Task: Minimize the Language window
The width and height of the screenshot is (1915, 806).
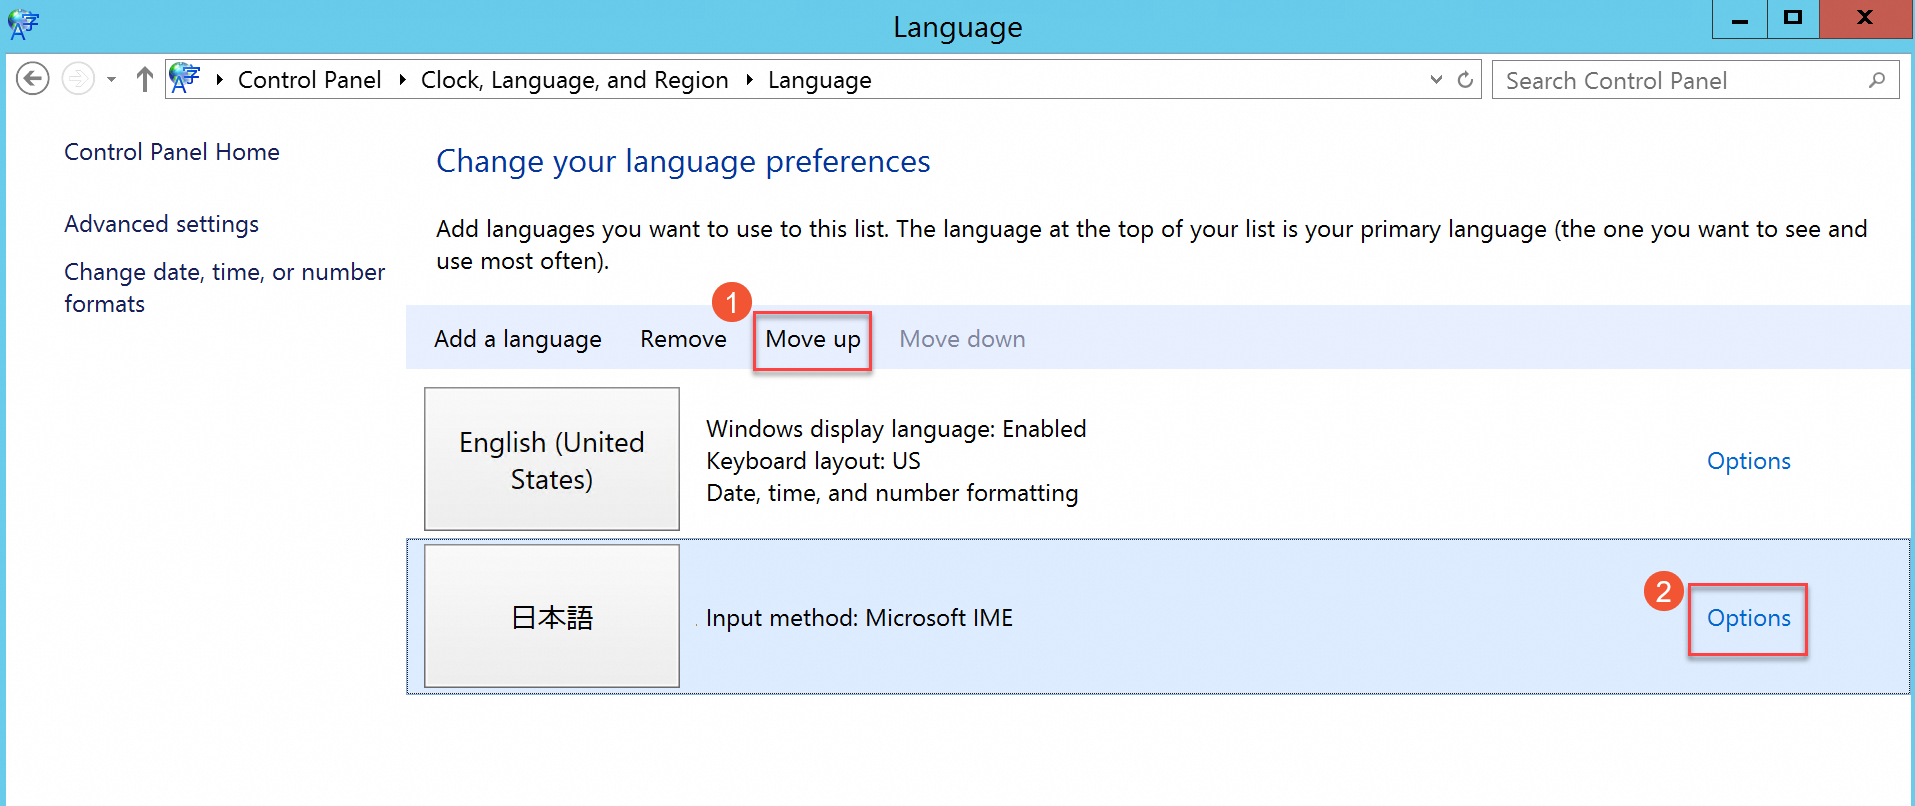Action: click(1740, 19)
